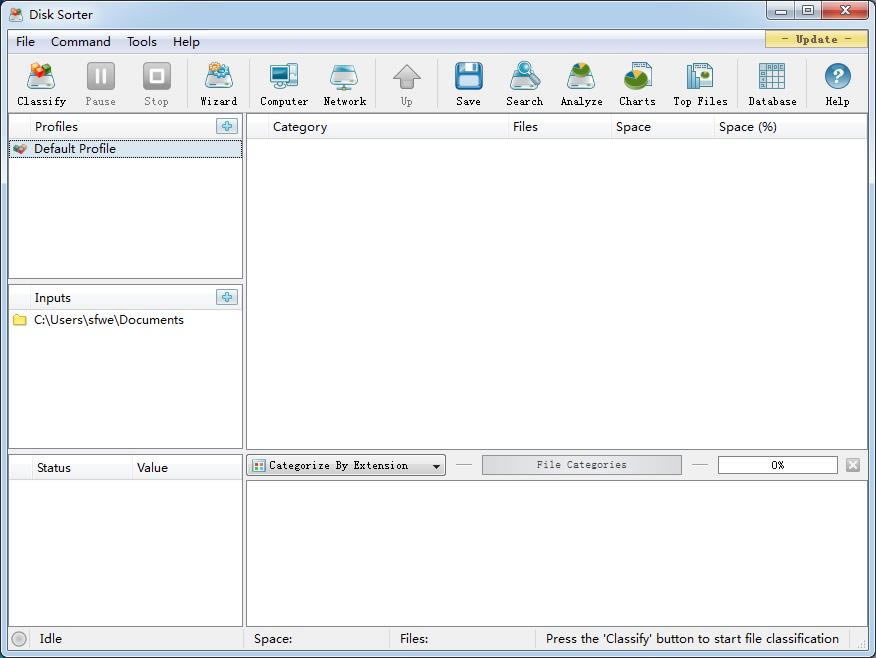This screenshot has height=658, width=876.
Task: Maximize the Disk Sorter window
Action: pos(808,11)
